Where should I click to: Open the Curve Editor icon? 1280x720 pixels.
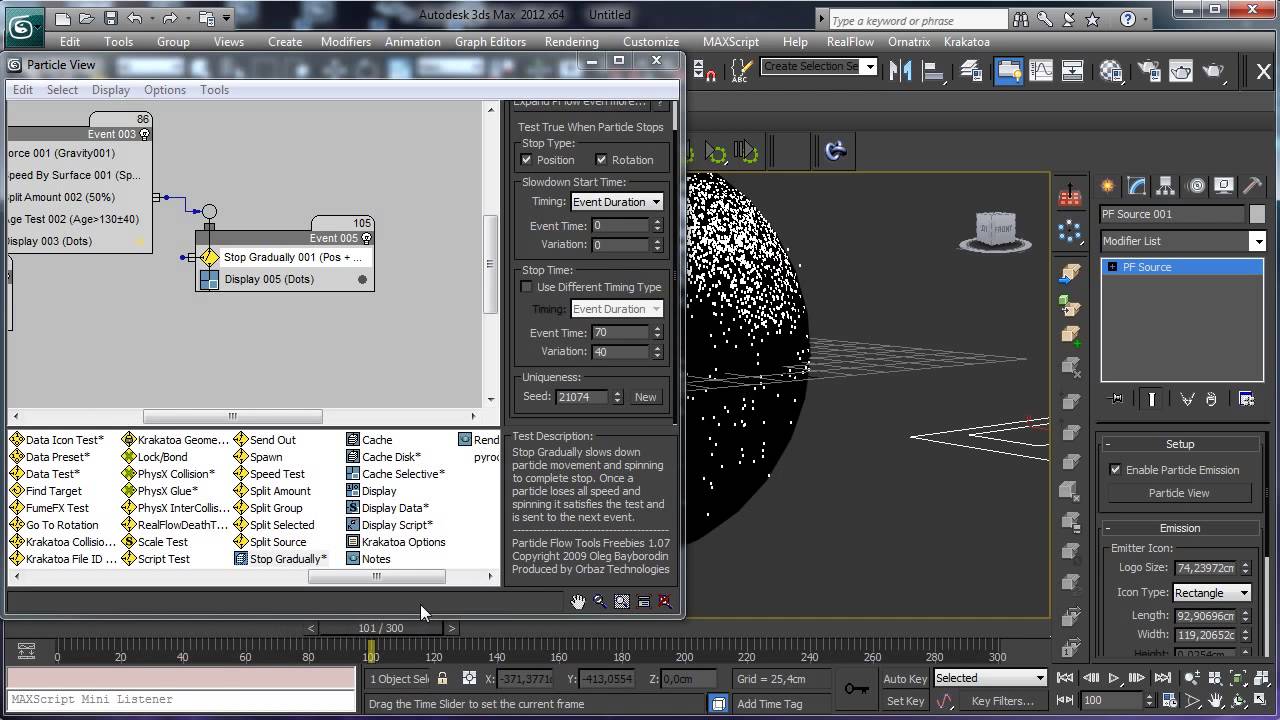[x=1041, y=70]
